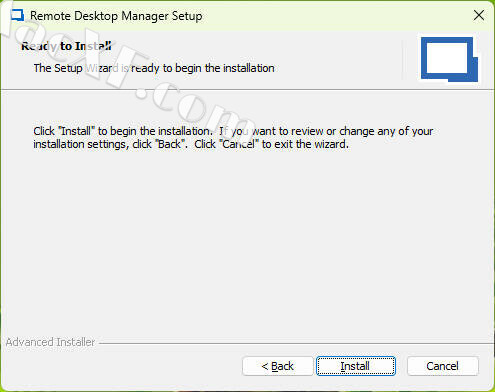Viewport: 495px width, 392px height.
Task: Click the "Advanced Installer" label
Action: [x=50, y=342]
